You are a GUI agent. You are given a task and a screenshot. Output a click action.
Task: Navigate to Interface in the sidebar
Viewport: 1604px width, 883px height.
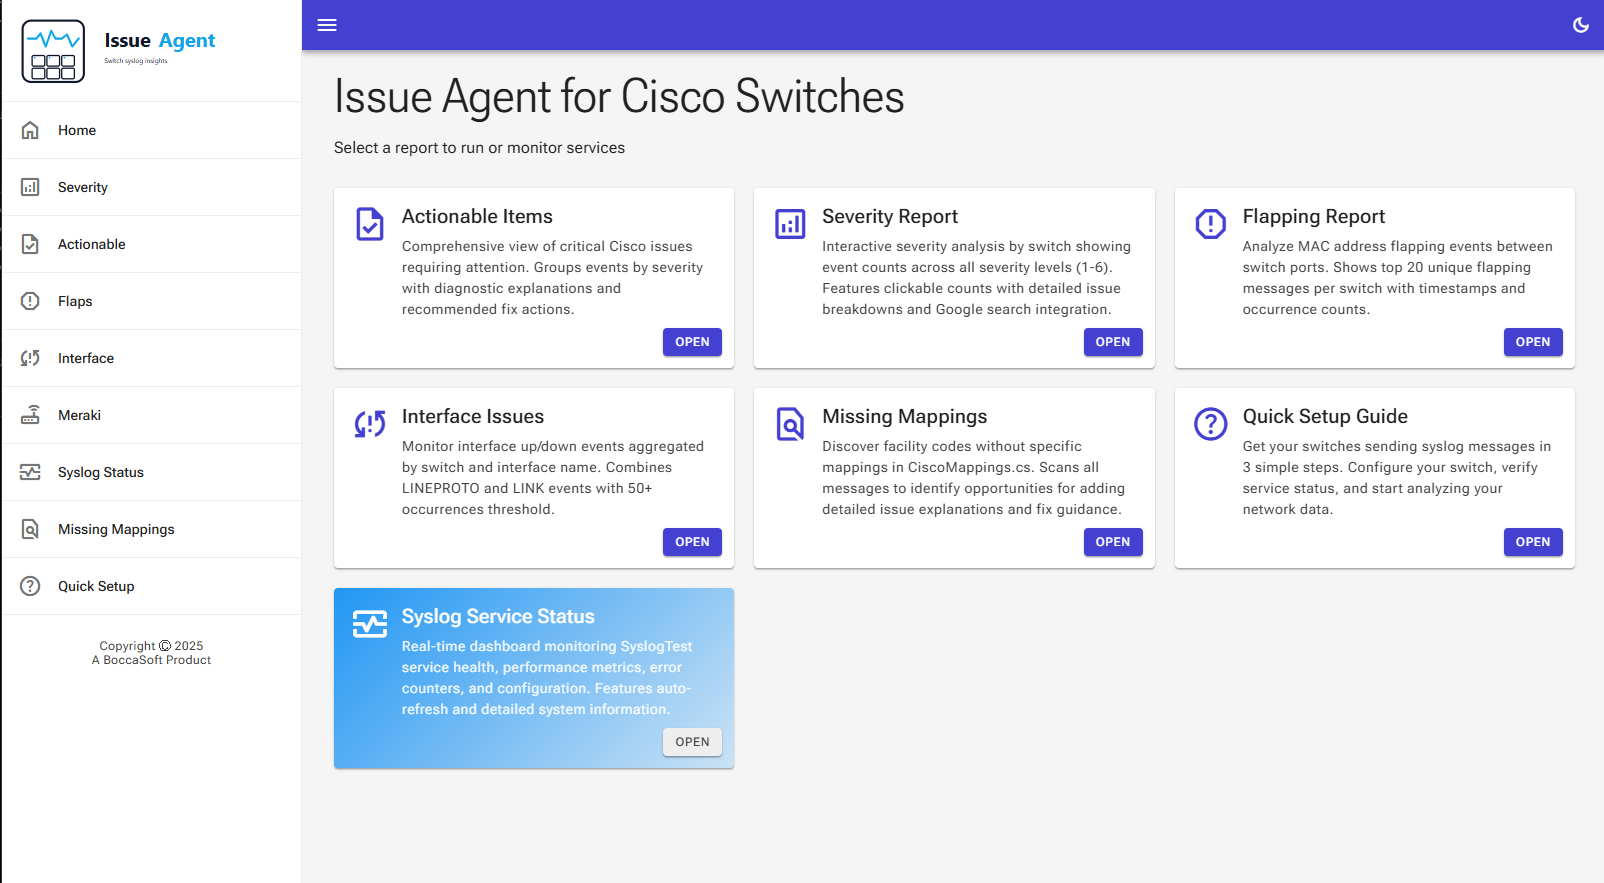pos(151,358)
